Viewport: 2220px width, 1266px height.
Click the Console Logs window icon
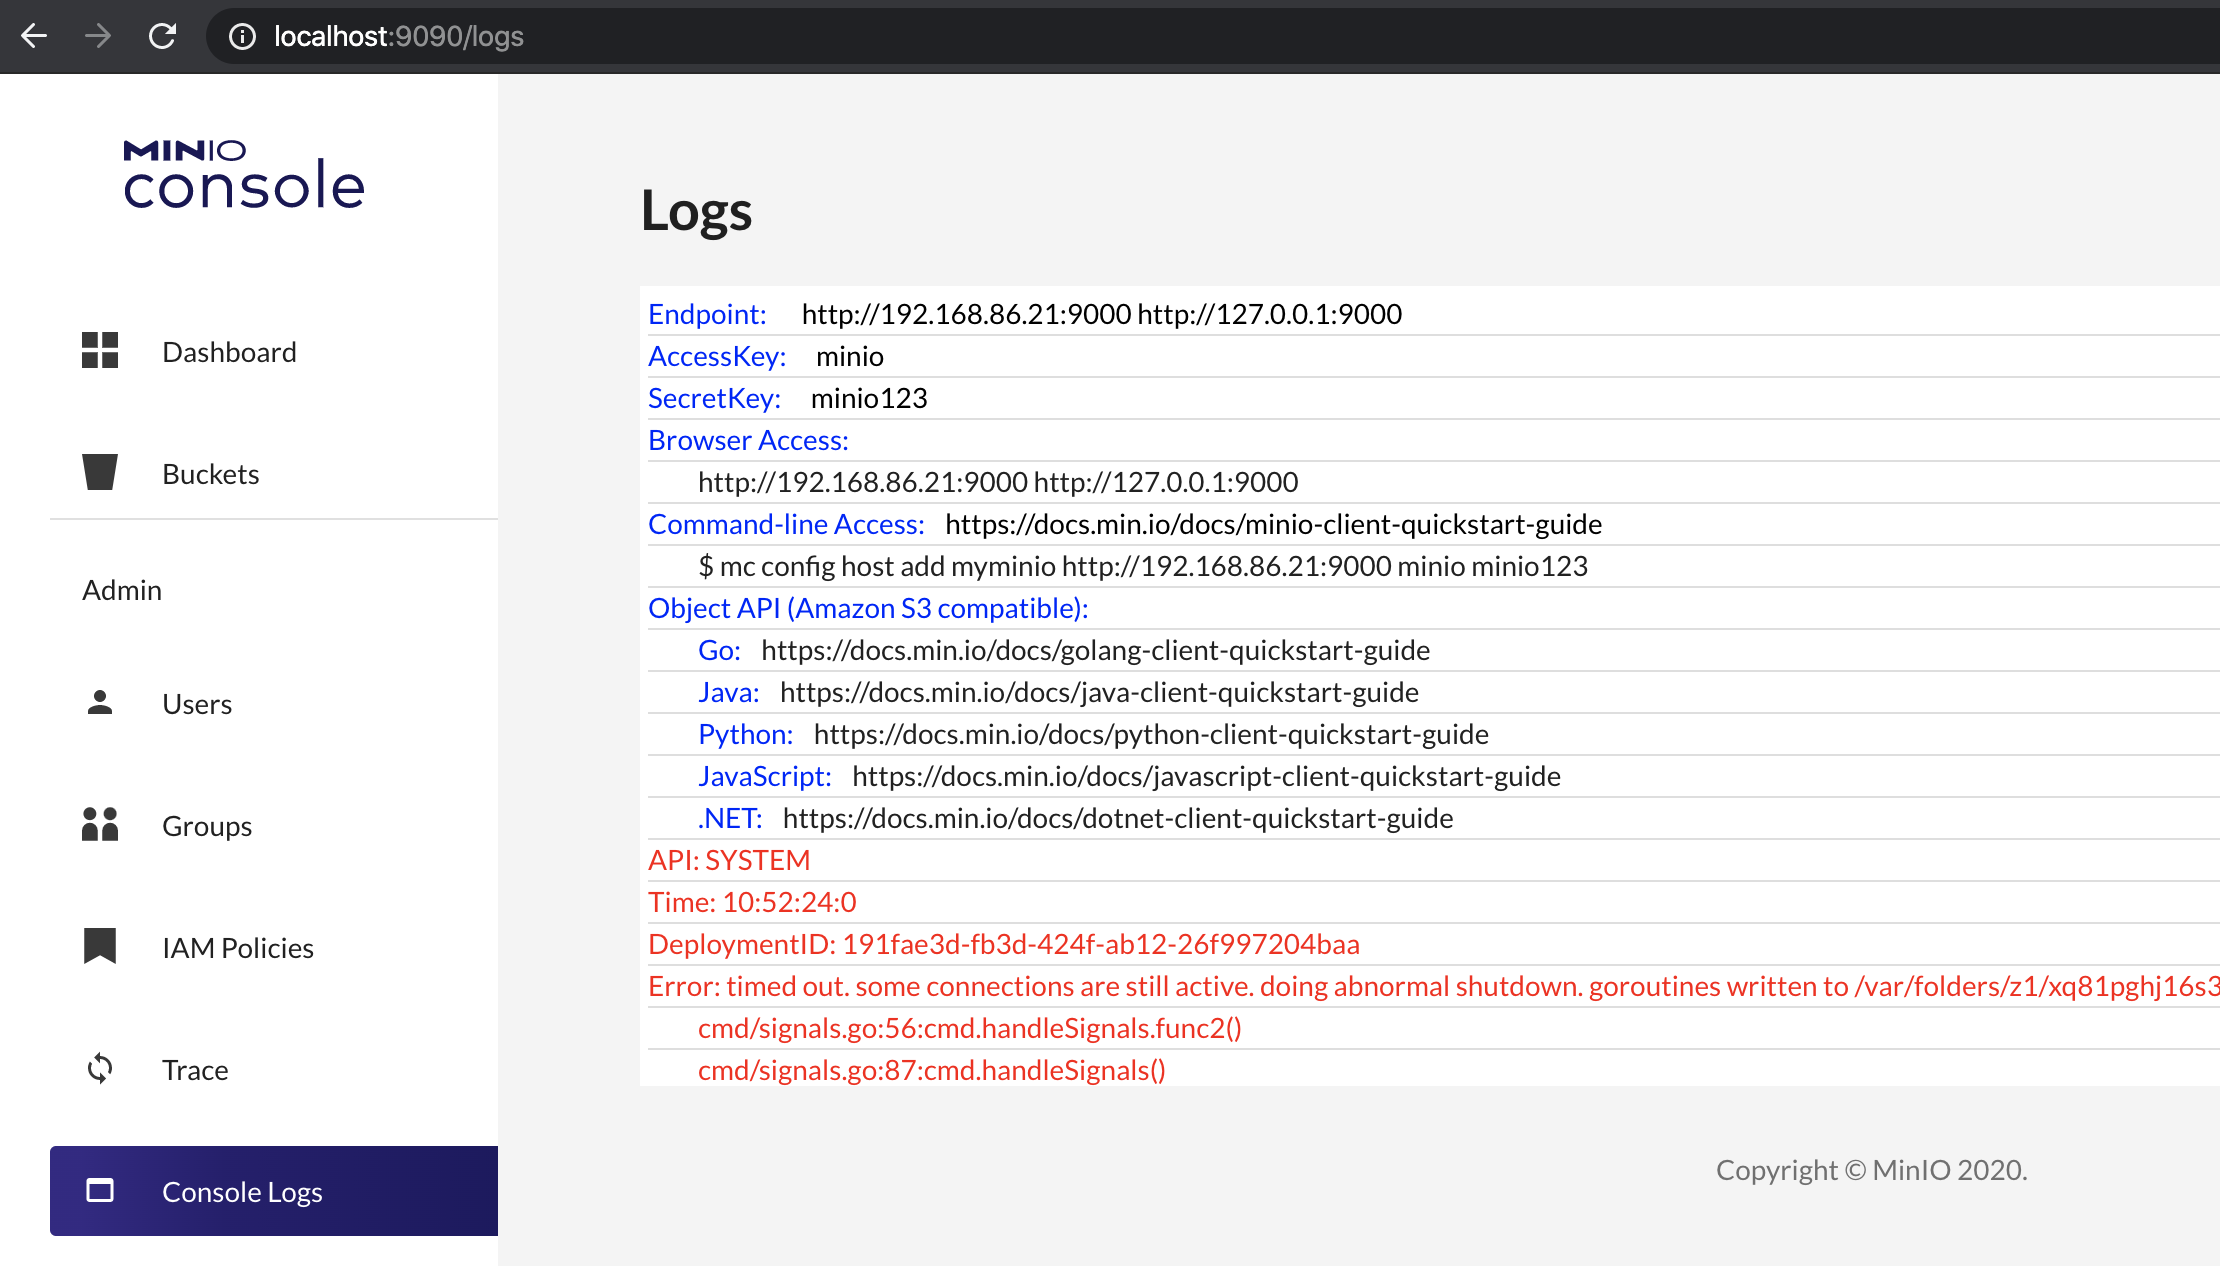100,1191
